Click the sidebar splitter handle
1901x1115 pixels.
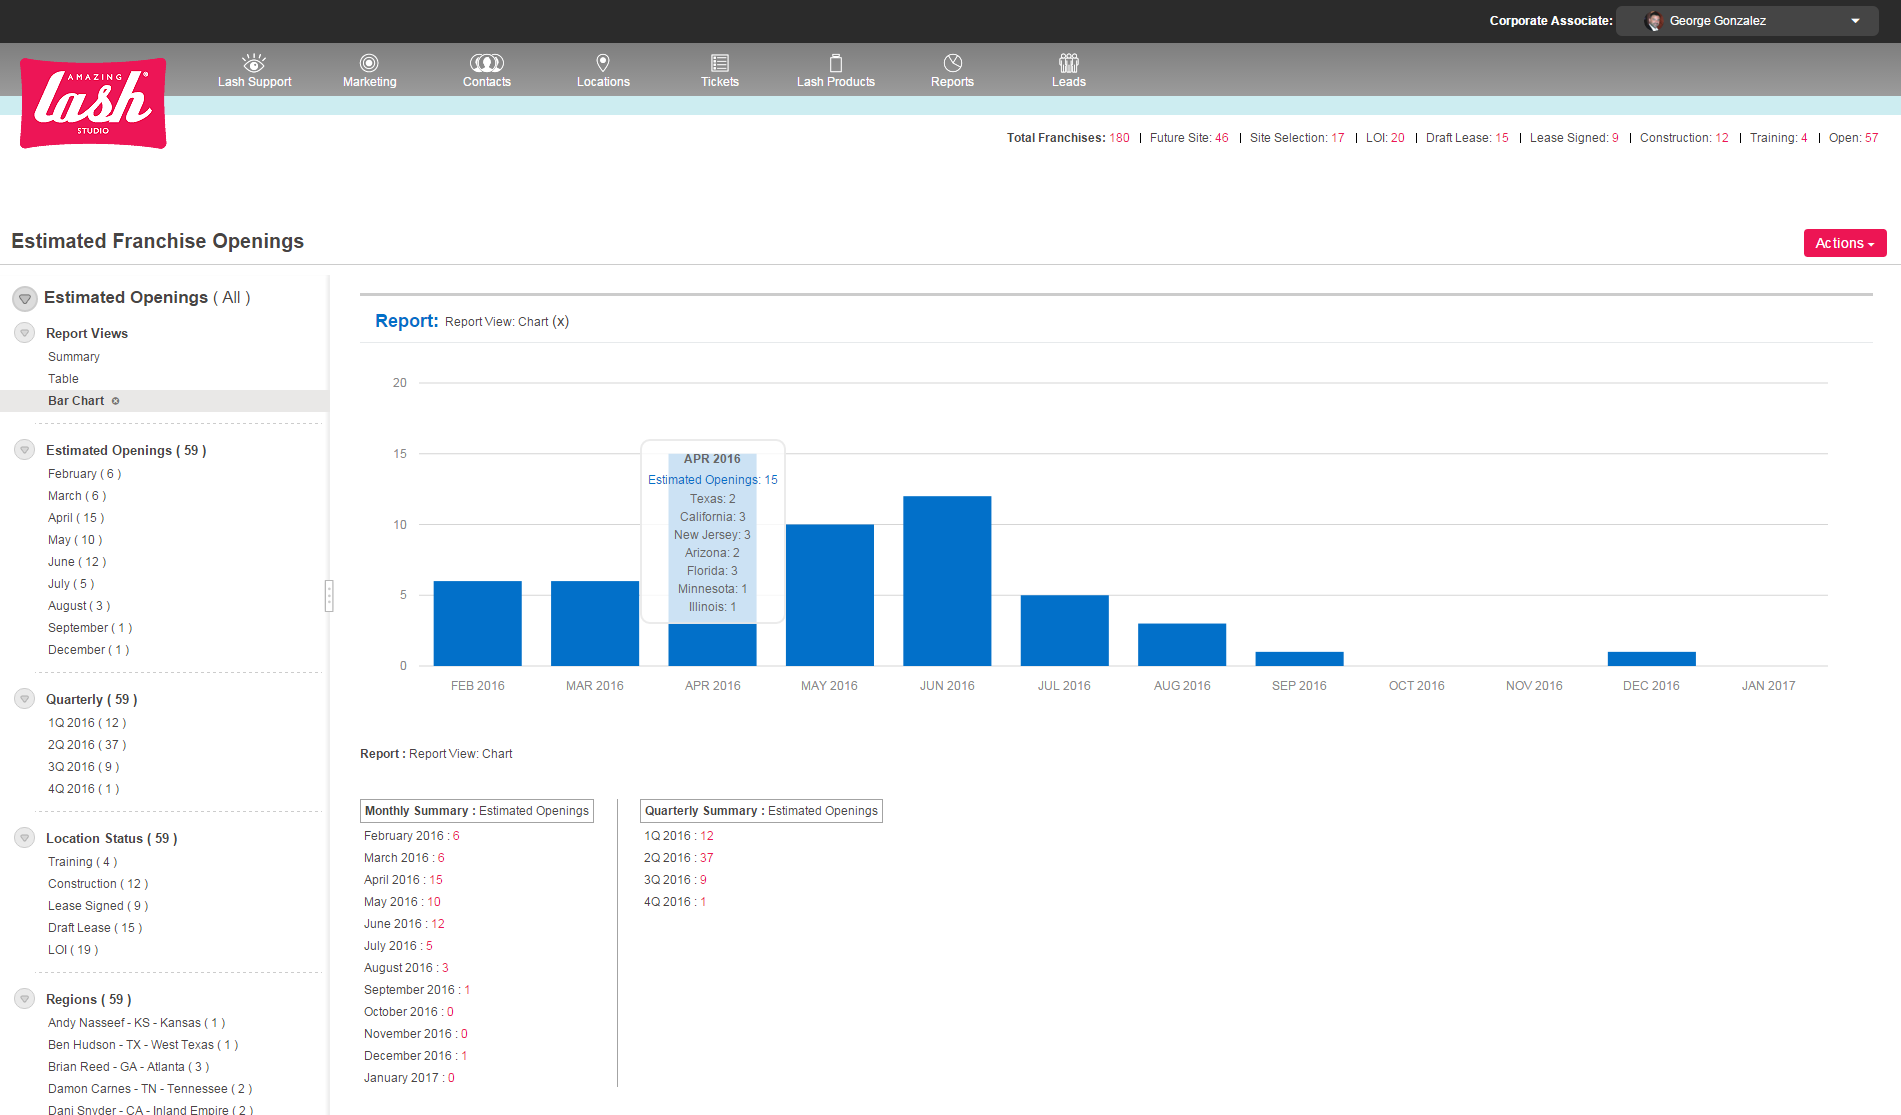tap(329, 596)
